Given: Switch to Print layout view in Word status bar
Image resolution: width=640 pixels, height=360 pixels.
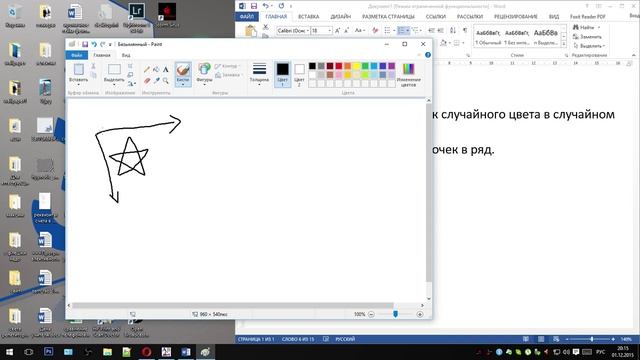Looking at the screenshot, I should [x=541, y=339].
